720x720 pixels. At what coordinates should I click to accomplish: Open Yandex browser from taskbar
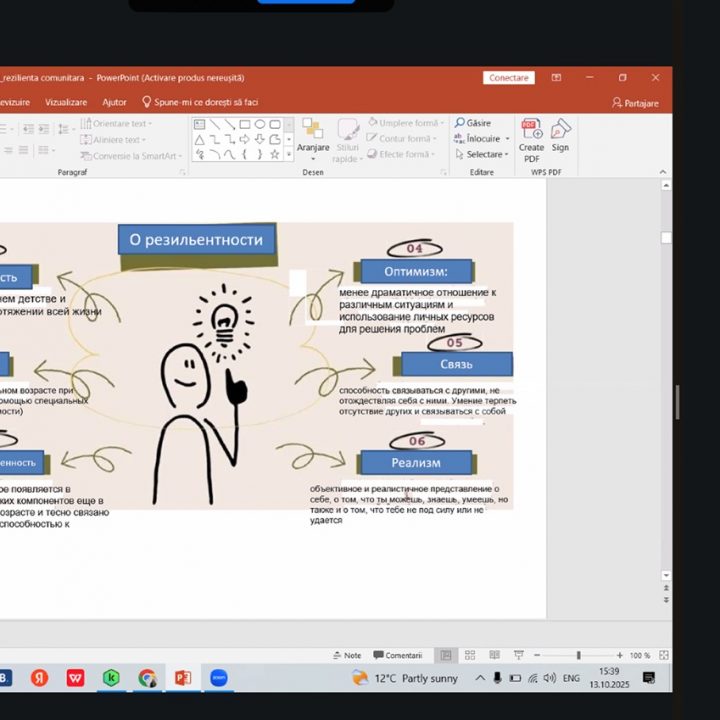39,678
